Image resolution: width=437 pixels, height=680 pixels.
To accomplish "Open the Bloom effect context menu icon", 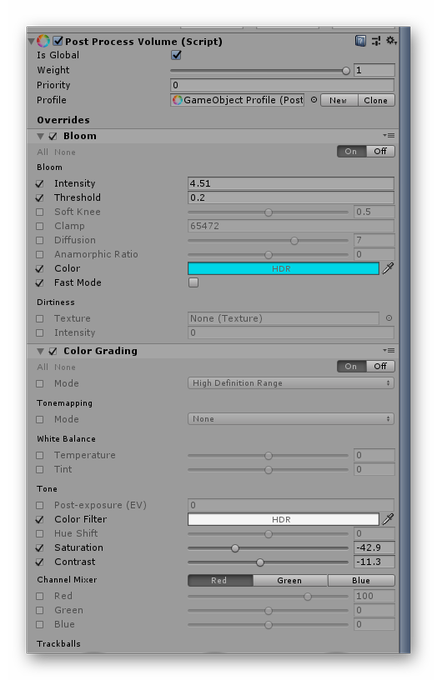I will pos(388,136).
